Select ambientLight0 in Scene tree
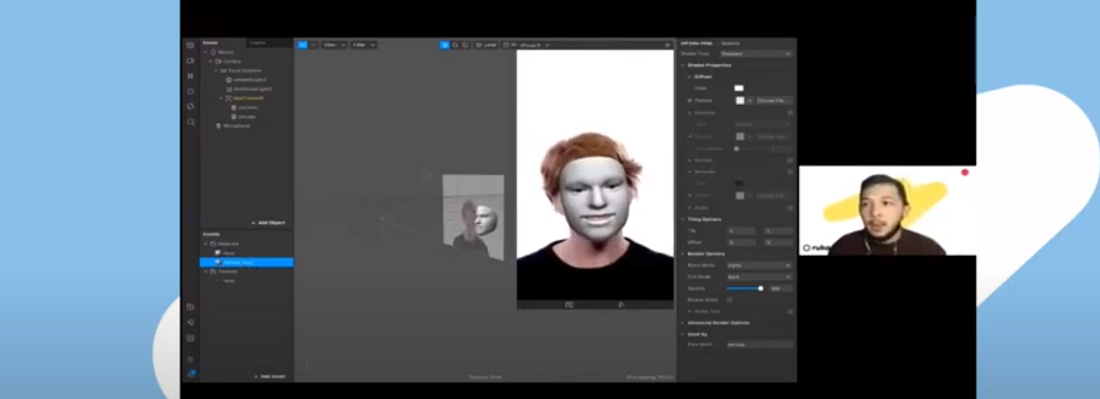The width and height of the screenshot is (1100, 399). 249,80
